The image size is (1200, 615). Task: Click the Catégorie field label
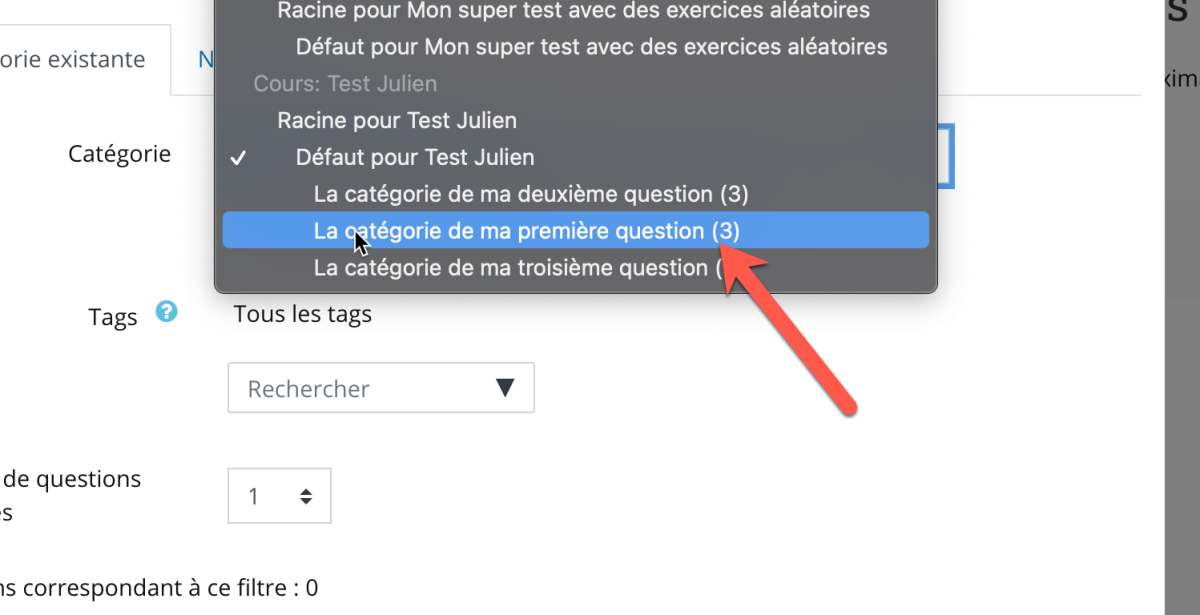click(x=119, y=154)
